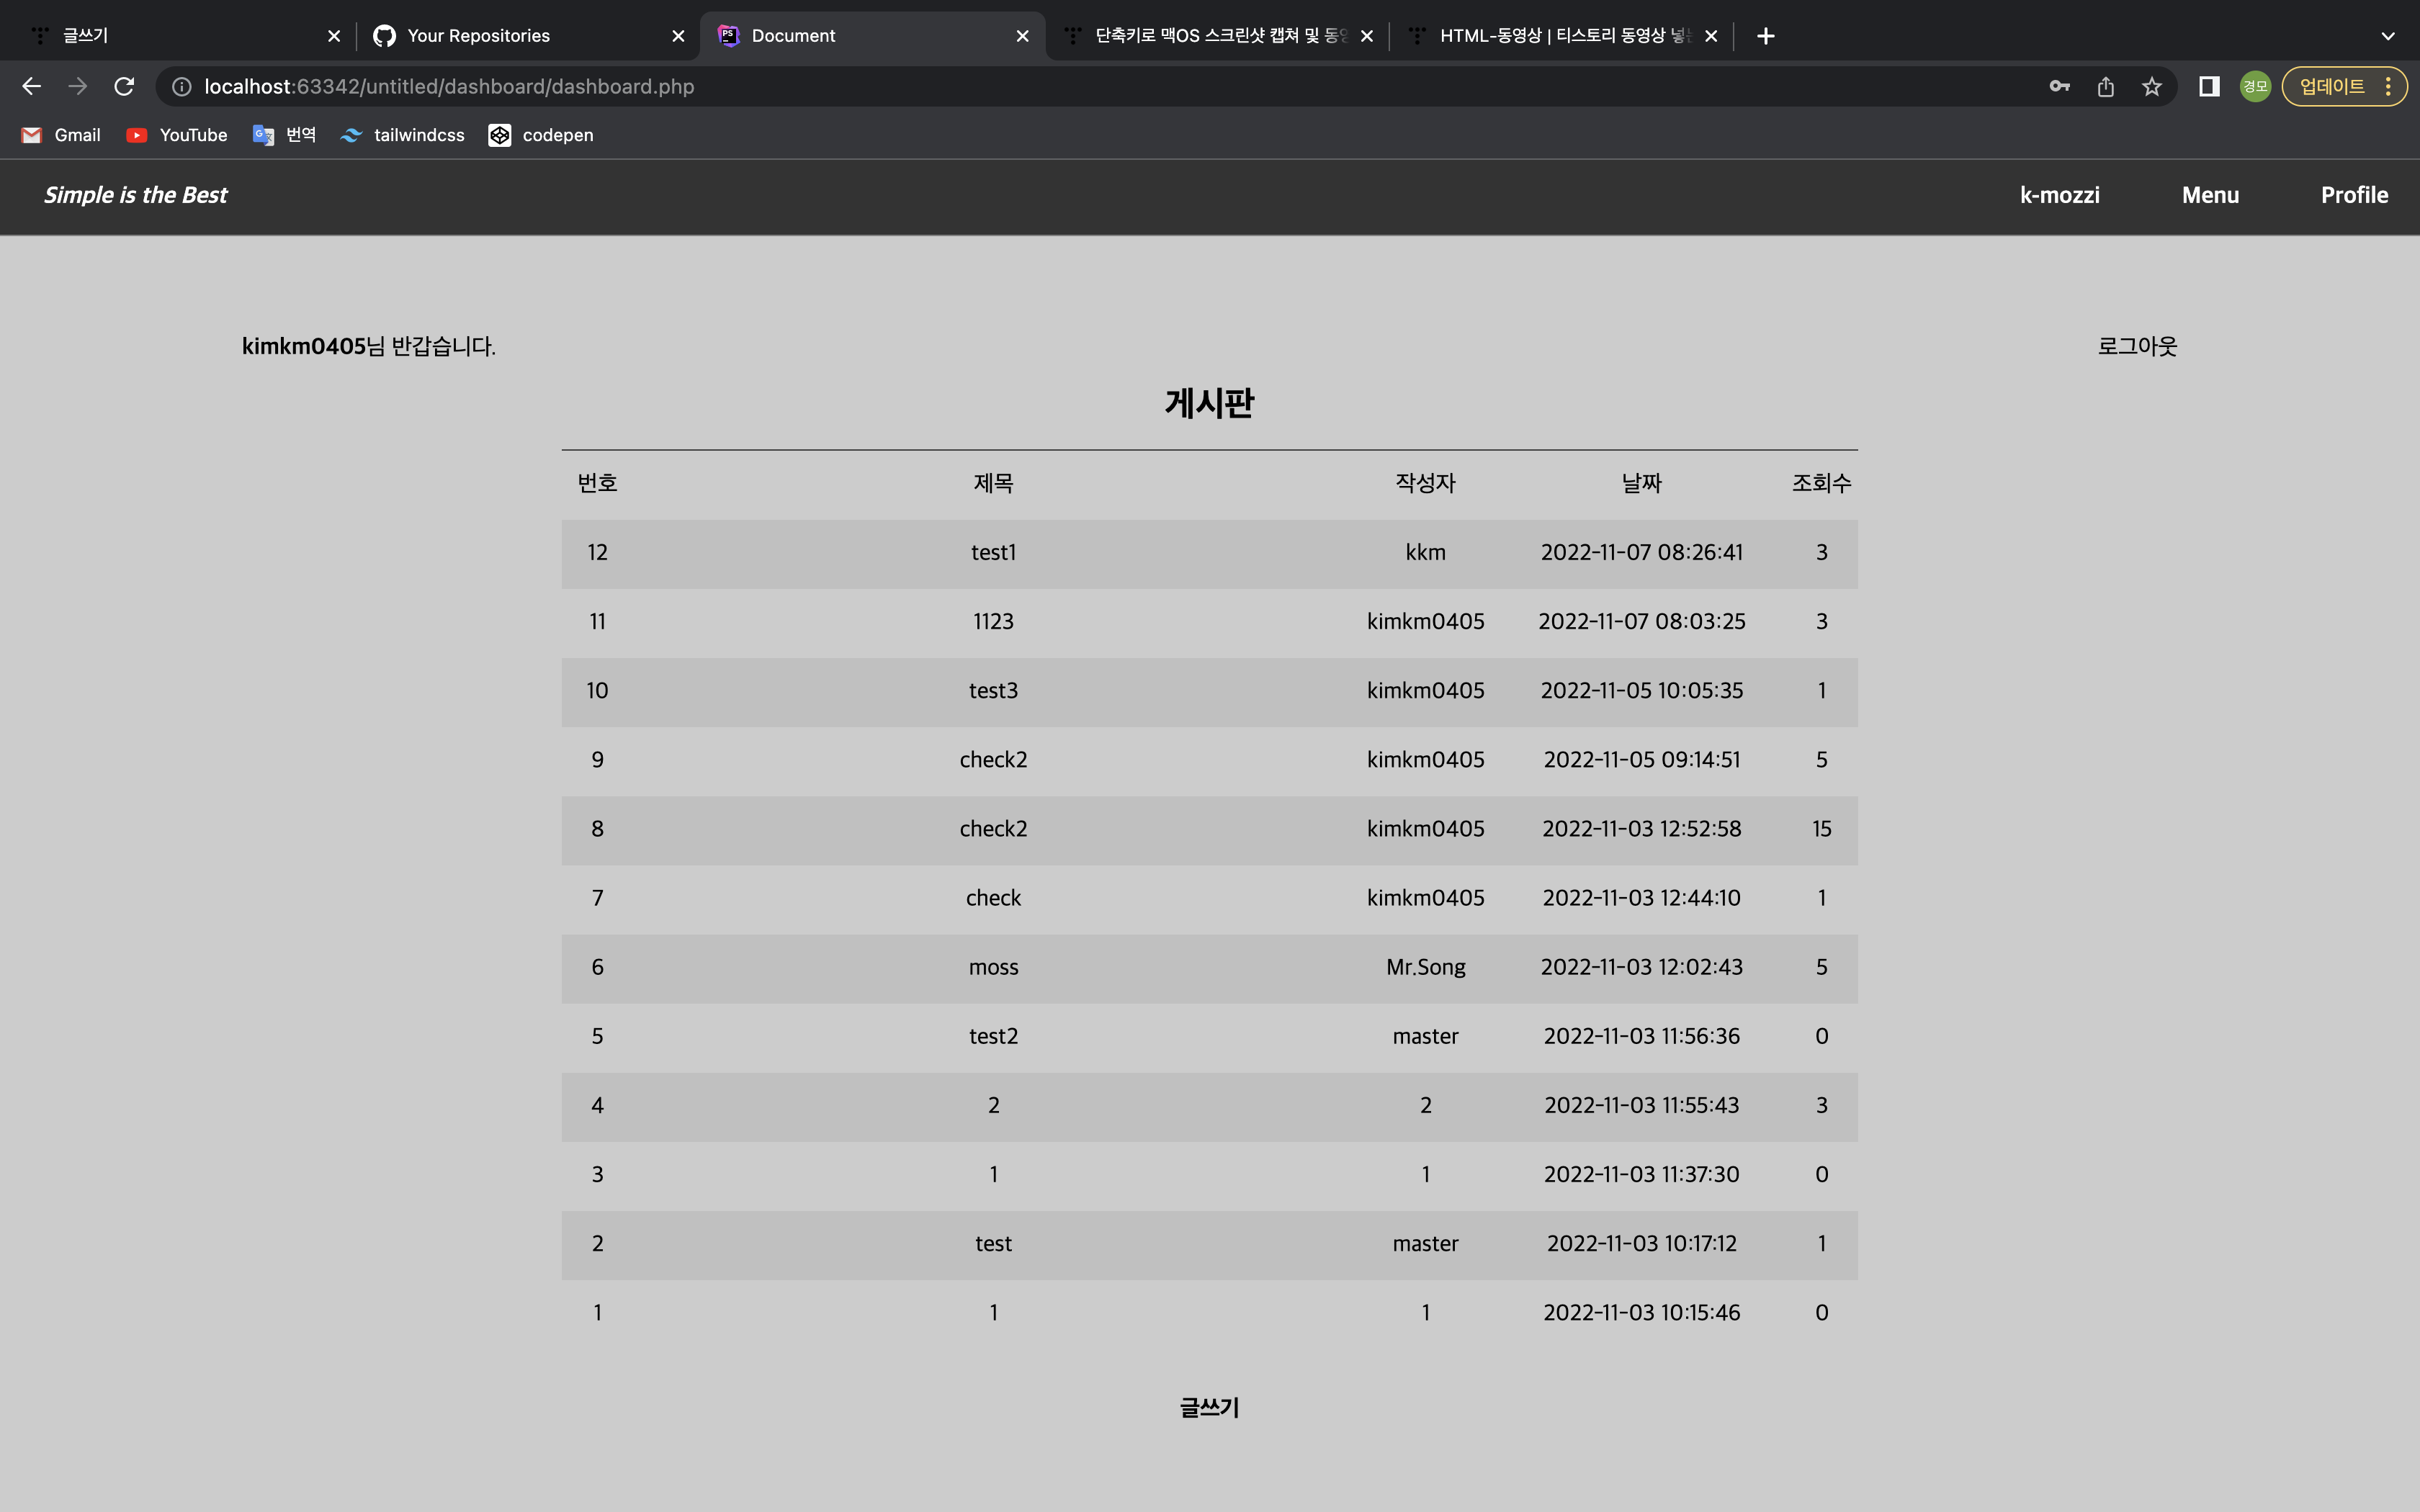Expand the tab search chevron at top right
The image size is (2420, 1512).
(x=2388, y=36)
